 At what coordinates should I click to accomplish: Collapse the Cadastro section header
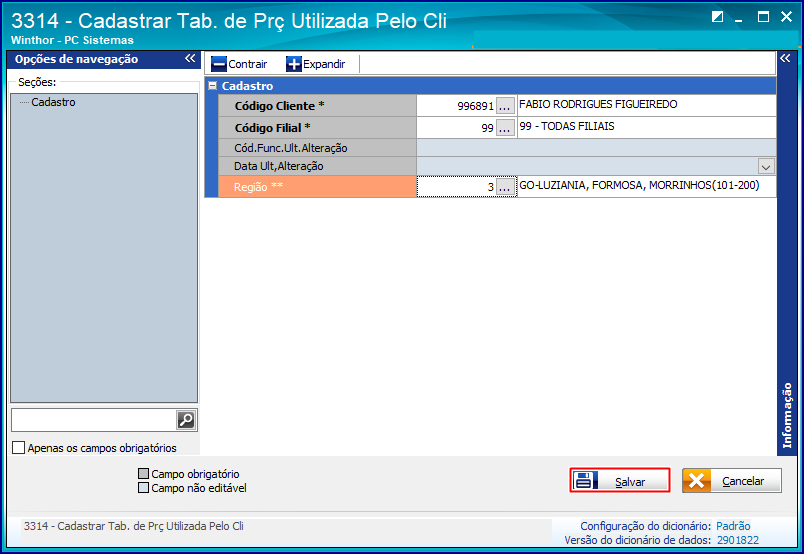pos(212,86)
